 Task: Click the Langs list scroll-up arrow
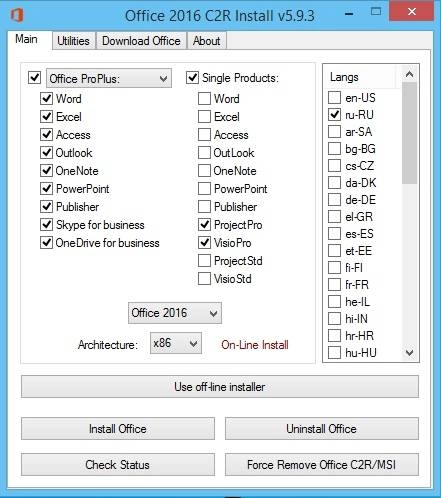(x=410, y=74)
